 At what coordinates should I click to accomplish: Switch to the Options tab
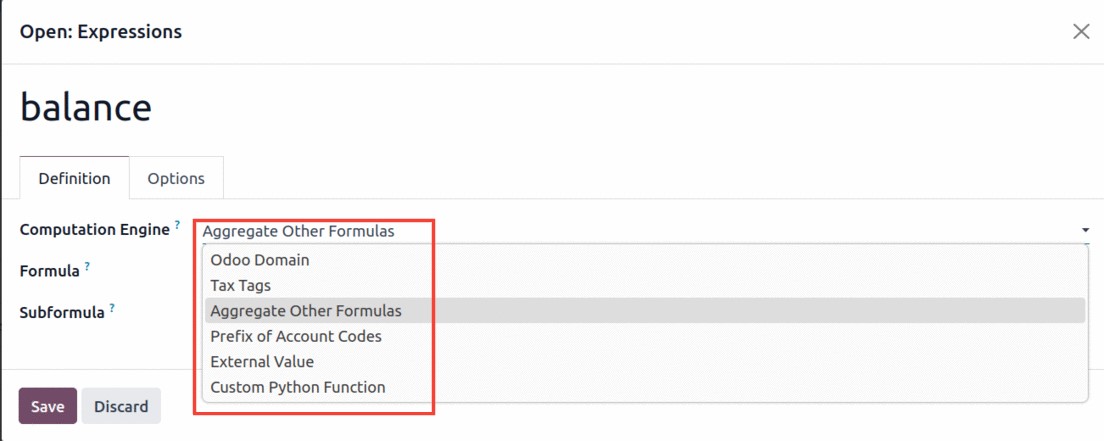[176, 178]
